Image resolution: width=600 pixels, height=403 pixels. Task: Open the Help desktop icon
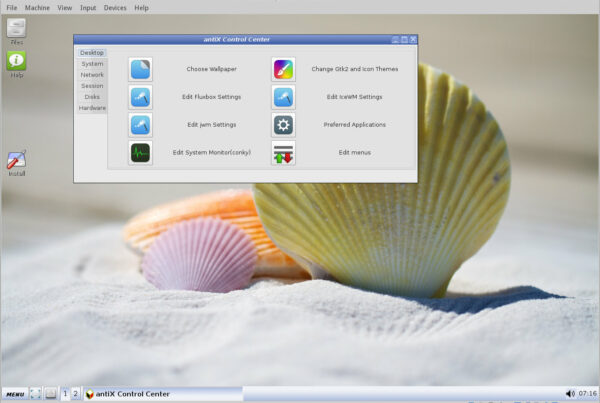click(17, 63)
